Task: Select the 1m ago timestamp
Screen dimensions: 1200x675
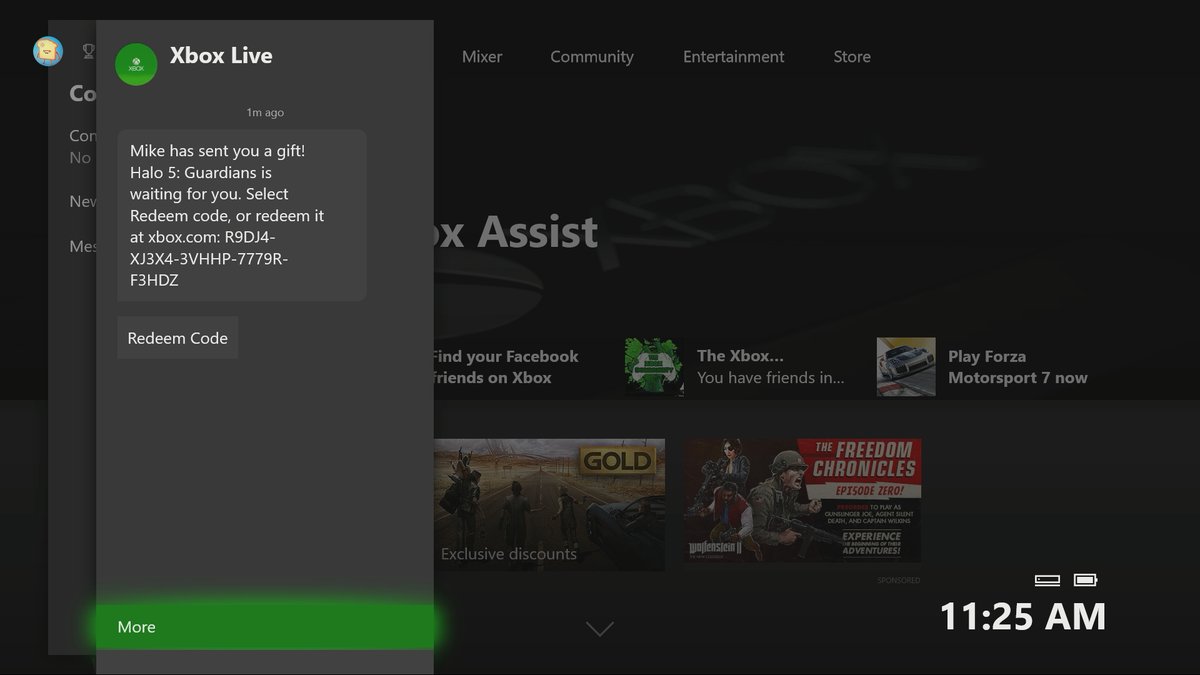Action: (265, 113)
